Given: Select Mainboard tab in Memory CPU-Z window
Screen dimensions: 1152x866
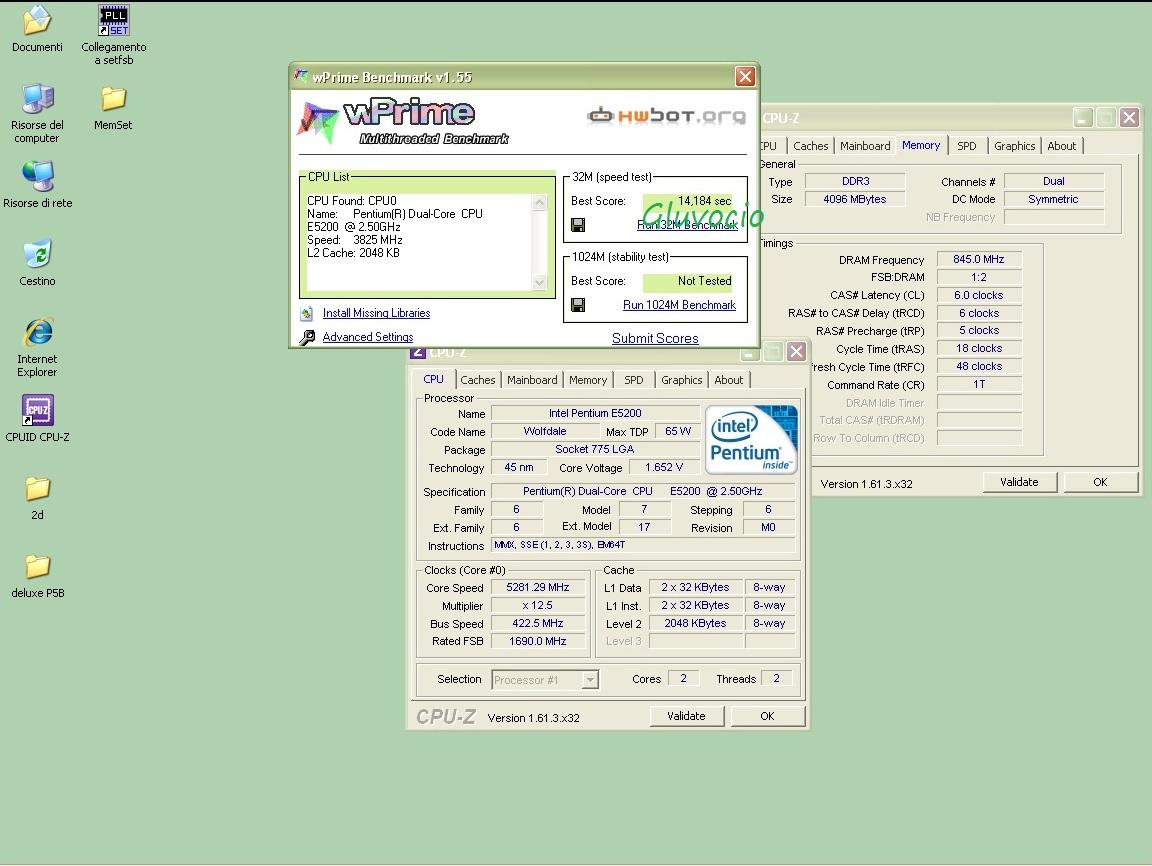Looking at the screenshot, I should point(865,146).
